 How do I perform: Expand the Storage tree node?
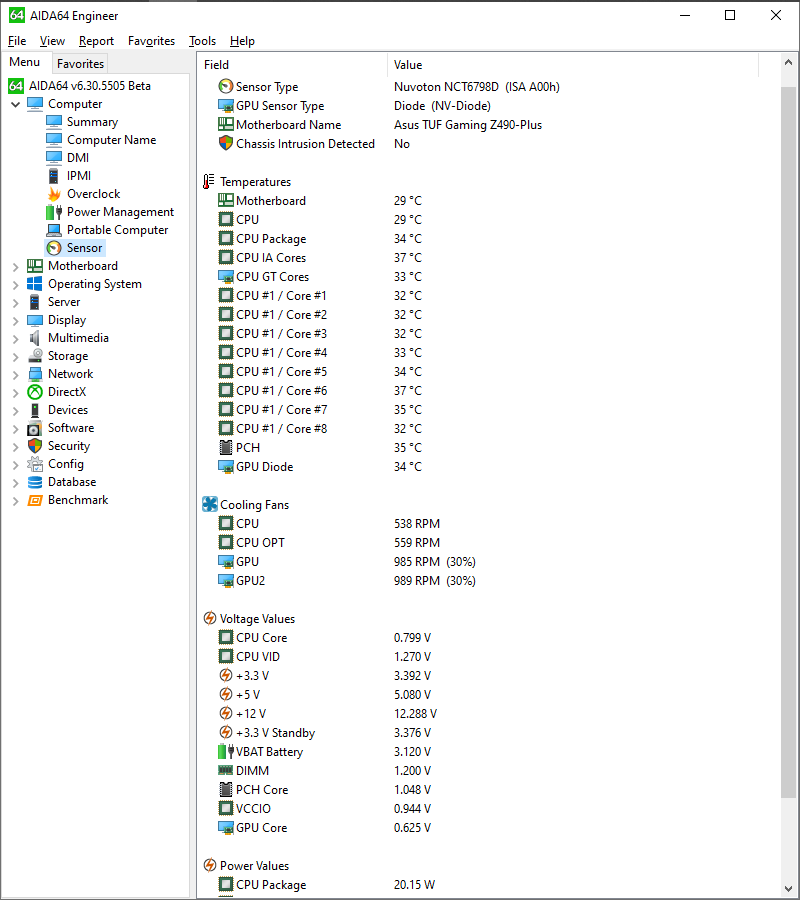[15, 356]
